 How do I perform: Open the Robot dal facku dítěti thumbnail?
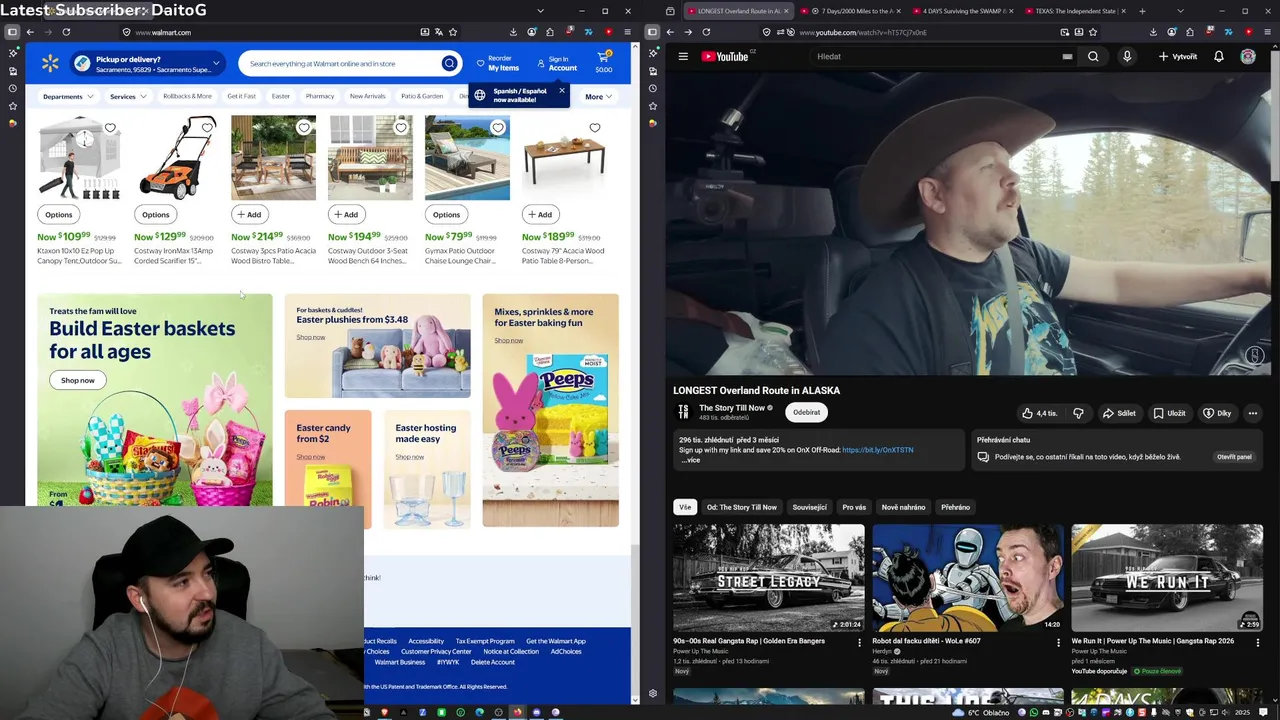coord(968,577)
